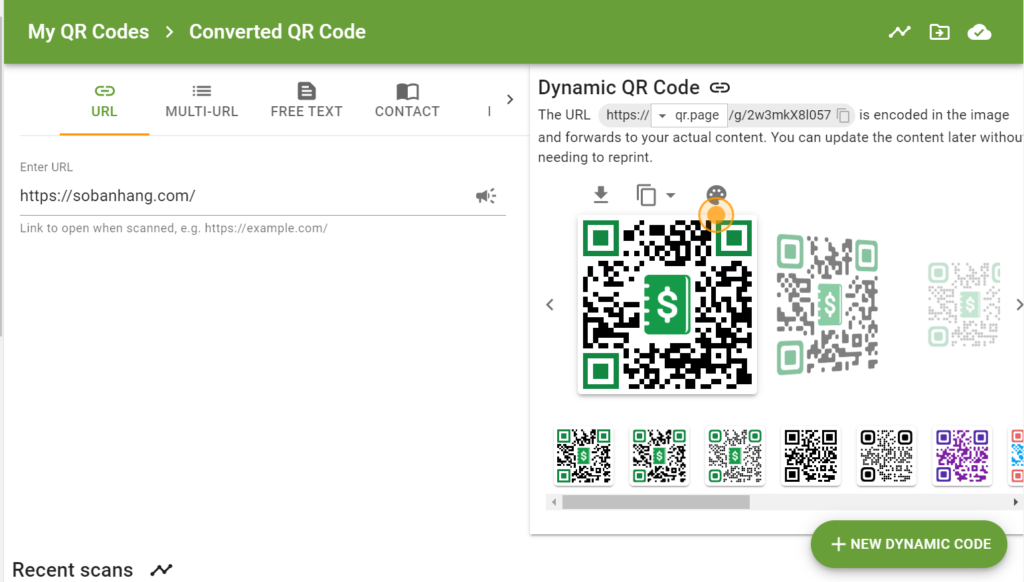Click the move-to-folder icon in header

939,31
